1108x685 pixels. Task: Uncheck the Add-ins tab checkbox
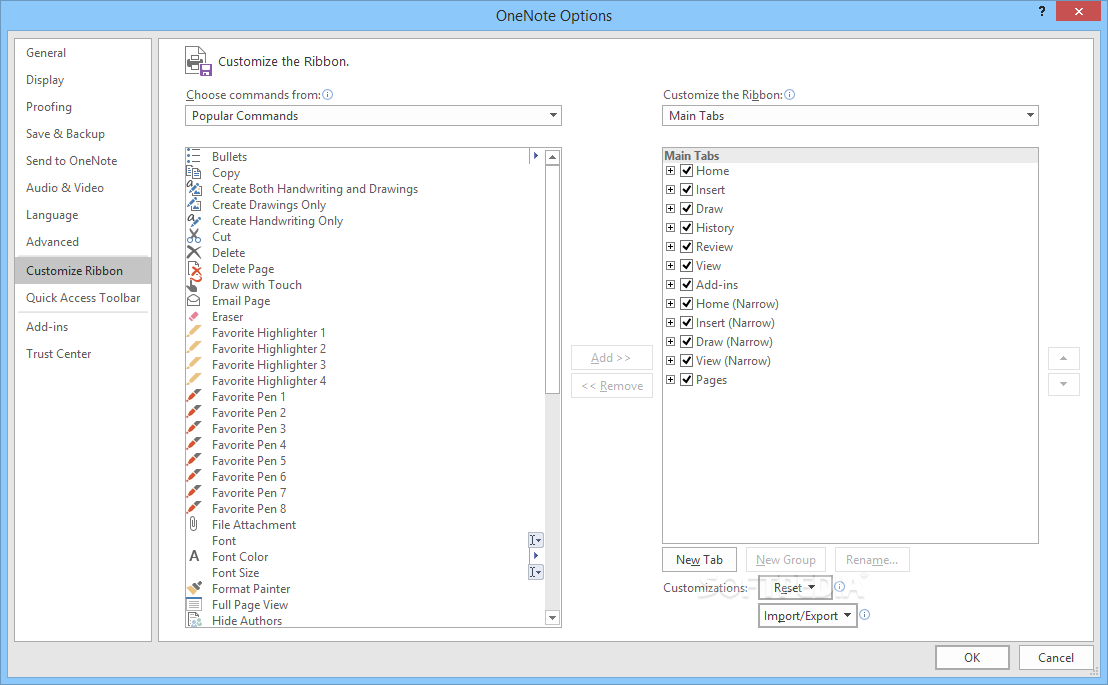pos(686,285)
